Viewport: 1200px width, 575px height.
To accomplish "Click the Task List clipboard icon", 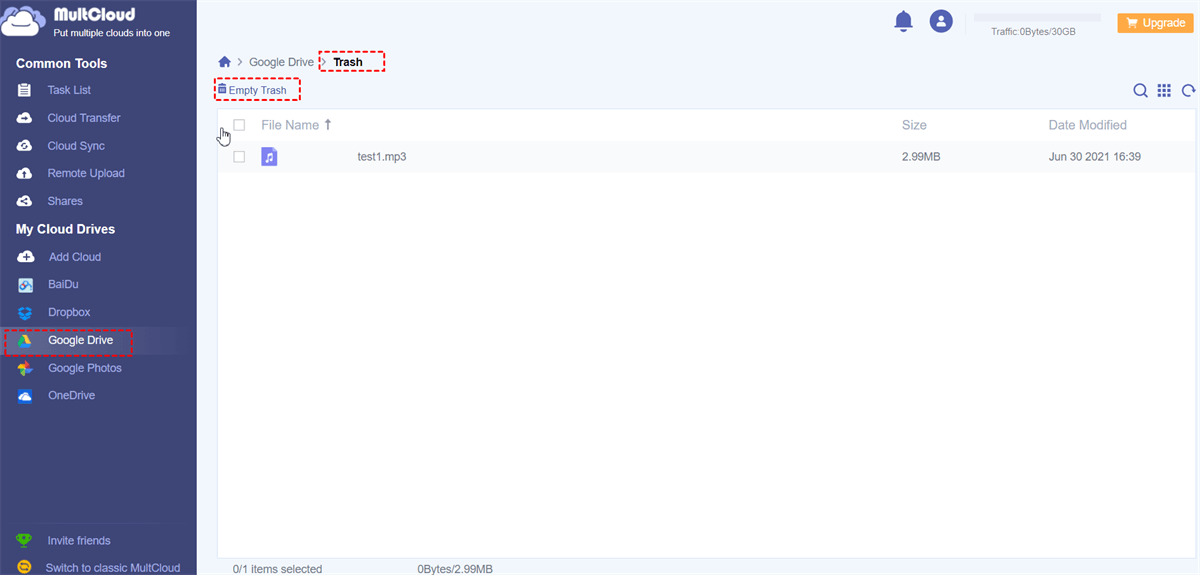I will [x=26, y=90].
